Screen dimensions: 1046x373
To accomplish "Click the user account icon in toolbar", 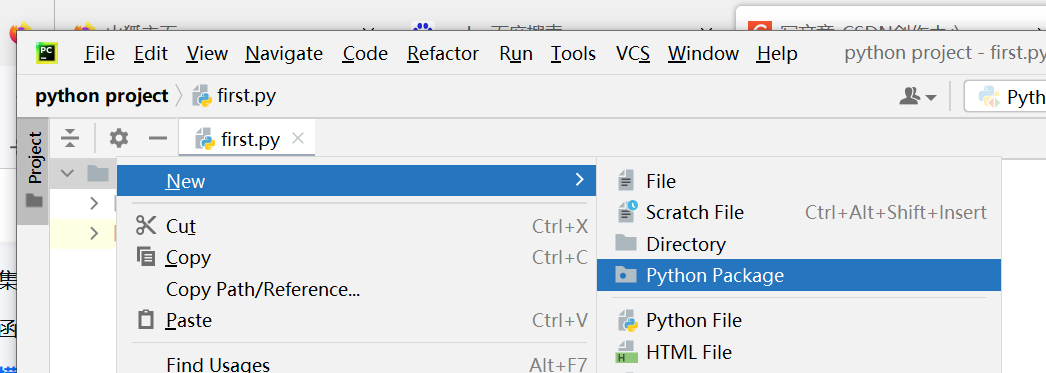I will [x=917, y=97].
